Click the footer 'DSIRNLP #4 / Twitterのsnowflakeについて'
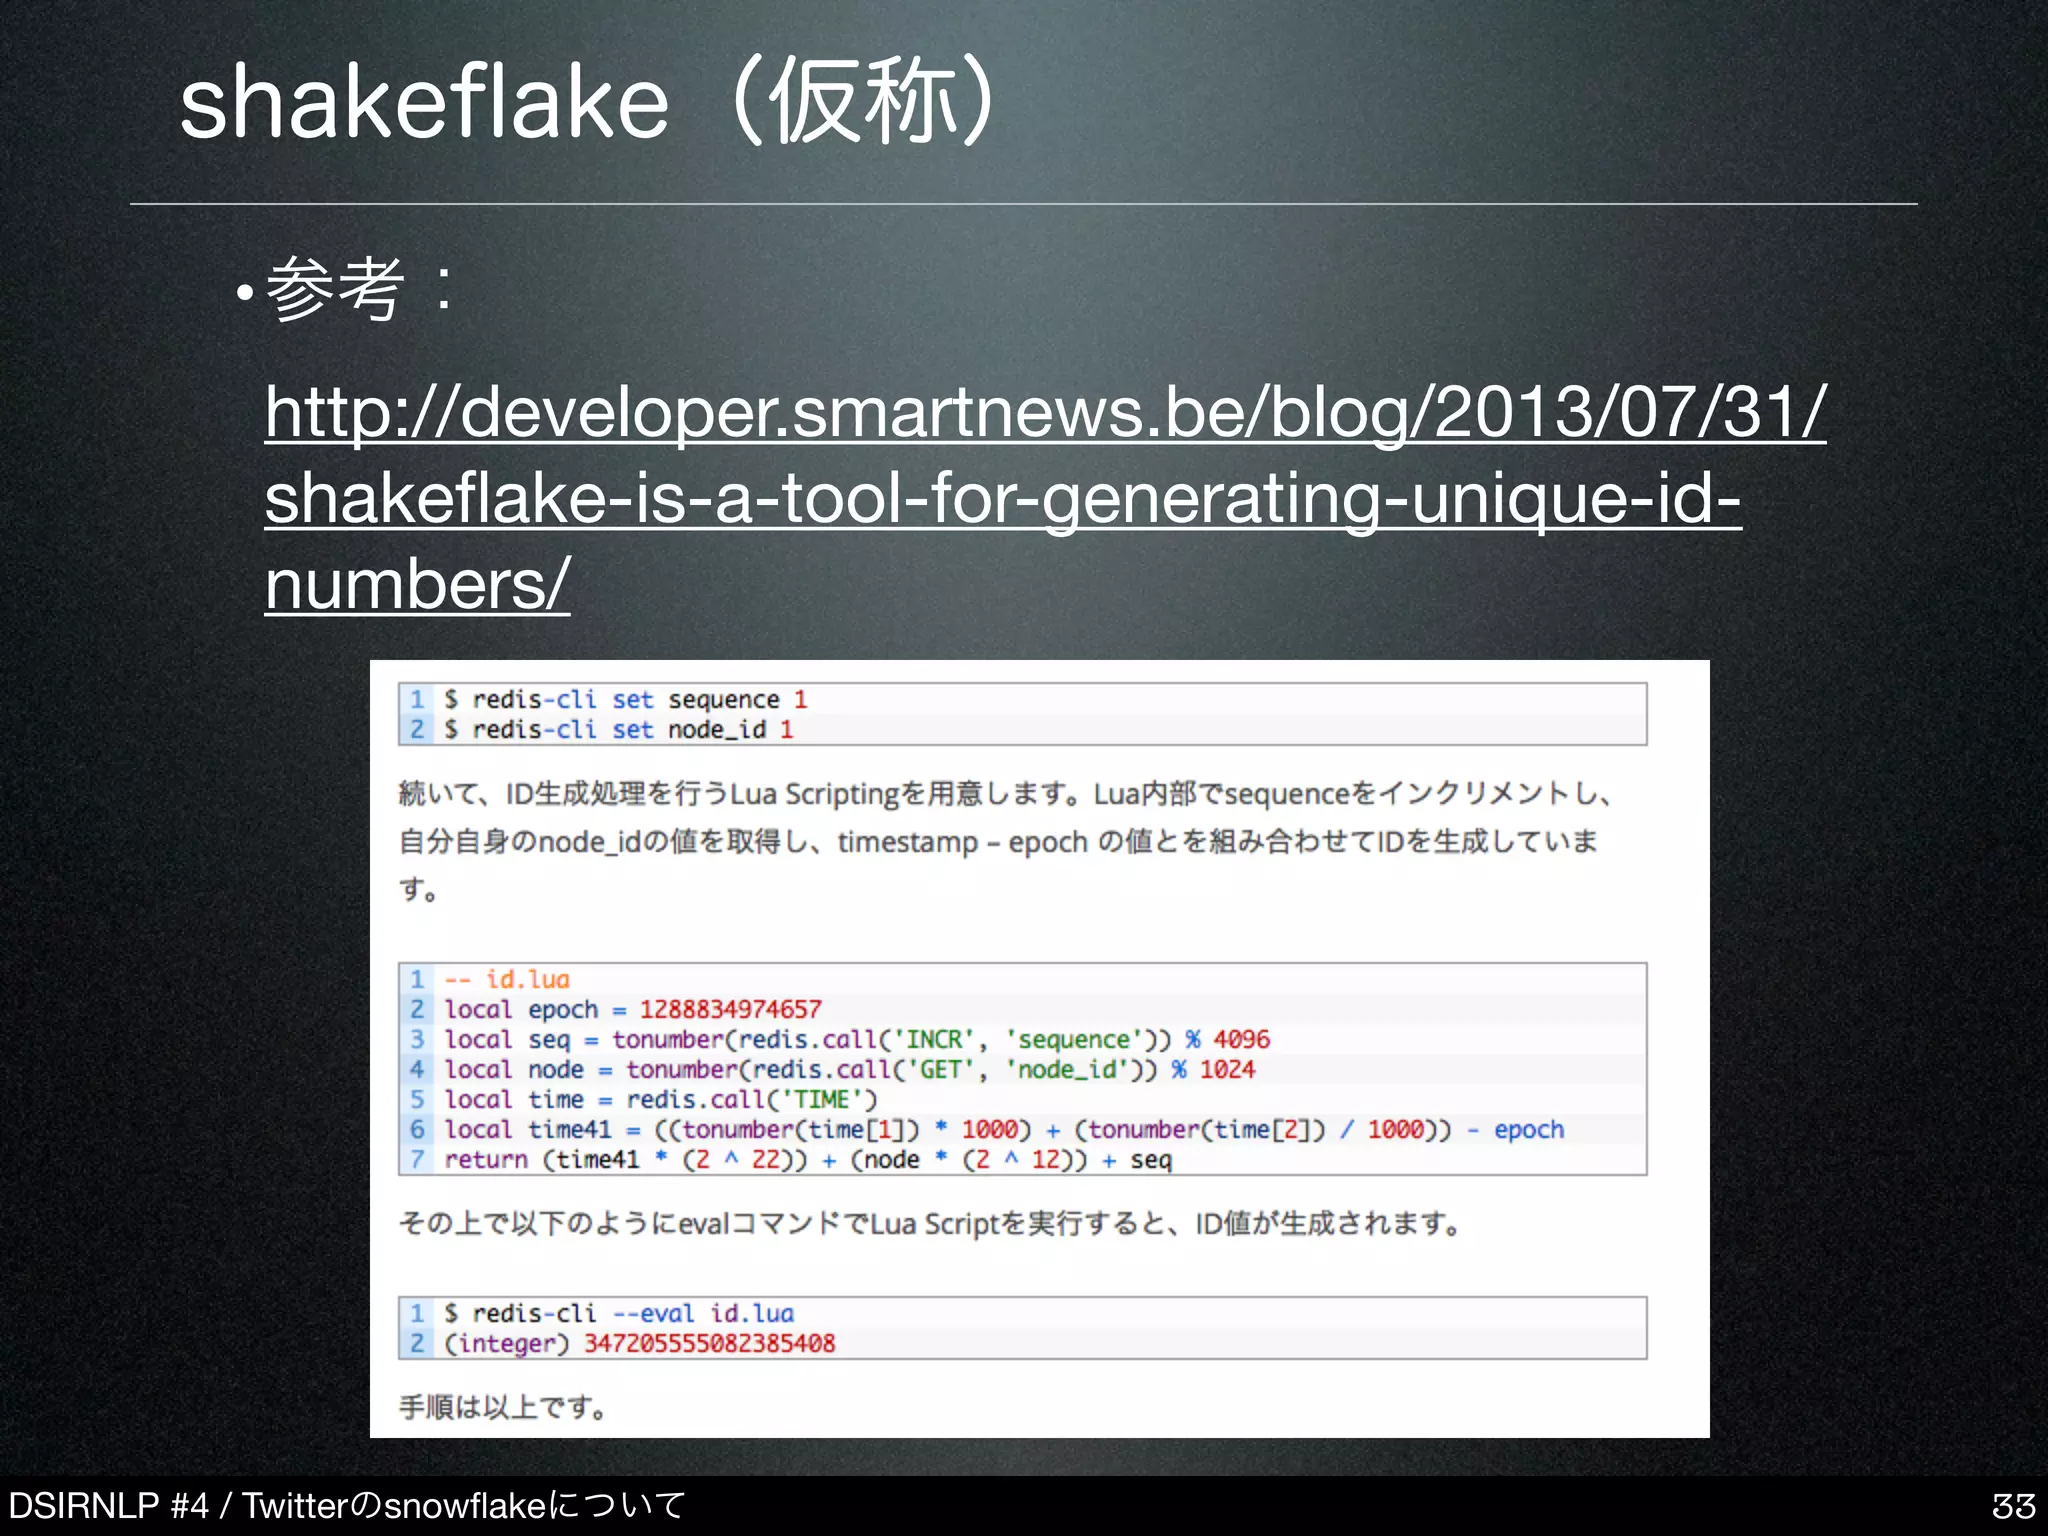The width and height of the screenshot is (2048, 1536). (347, 1505)
